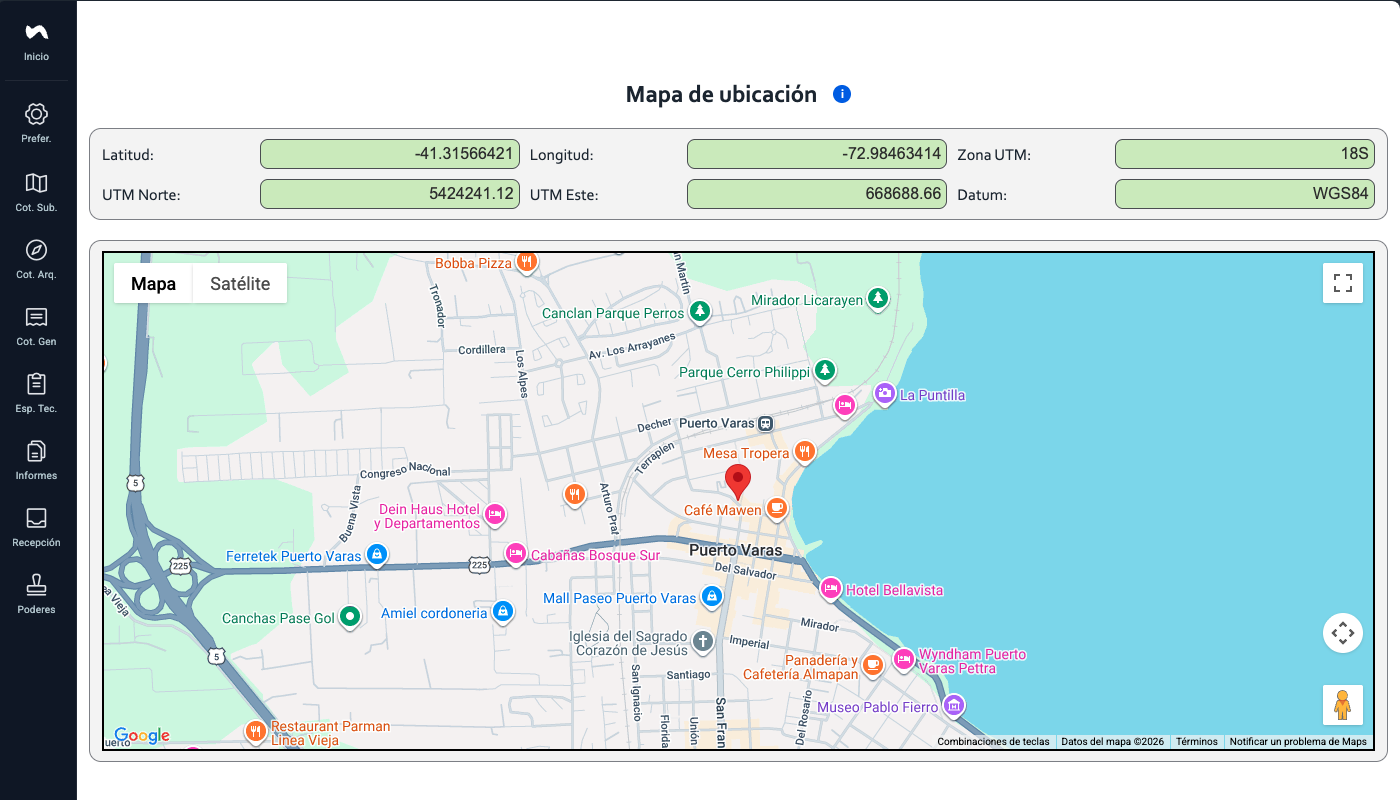1400x800 pixels.
Task: Click Panadería y Cafetería Almapan marker
Action: [873, 666]
